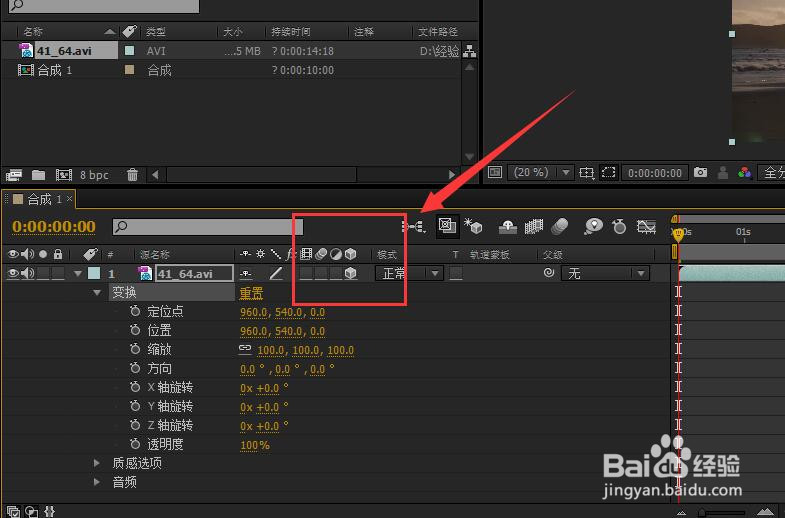
Task: Toggle the in/out/duration columns braces icon
Action: click(x=49, y=511)
